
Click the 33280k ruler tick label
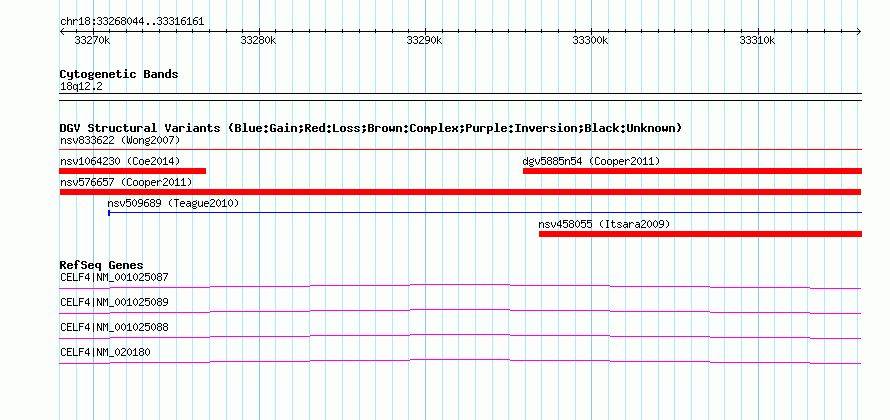[x=258, y=41]
